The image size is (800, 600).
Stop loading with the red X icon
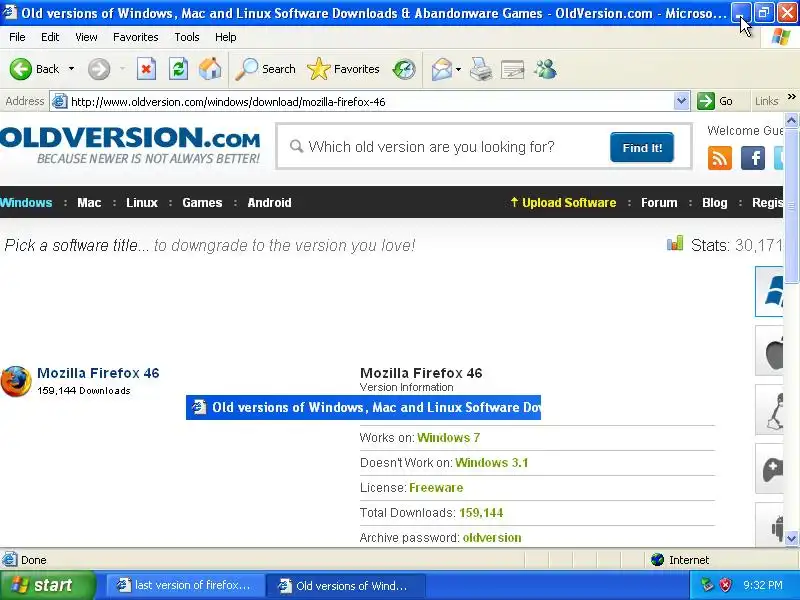146,69
